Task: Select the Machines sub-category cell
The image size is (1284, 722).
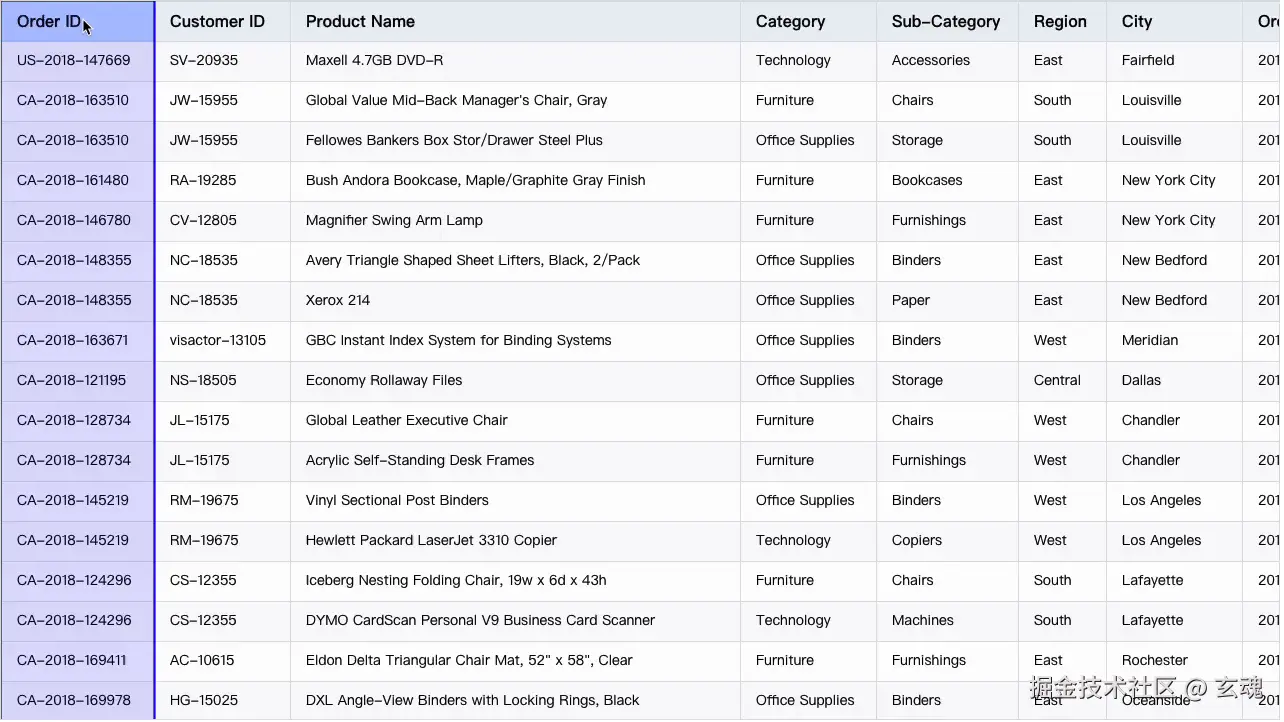Action: 922,621
